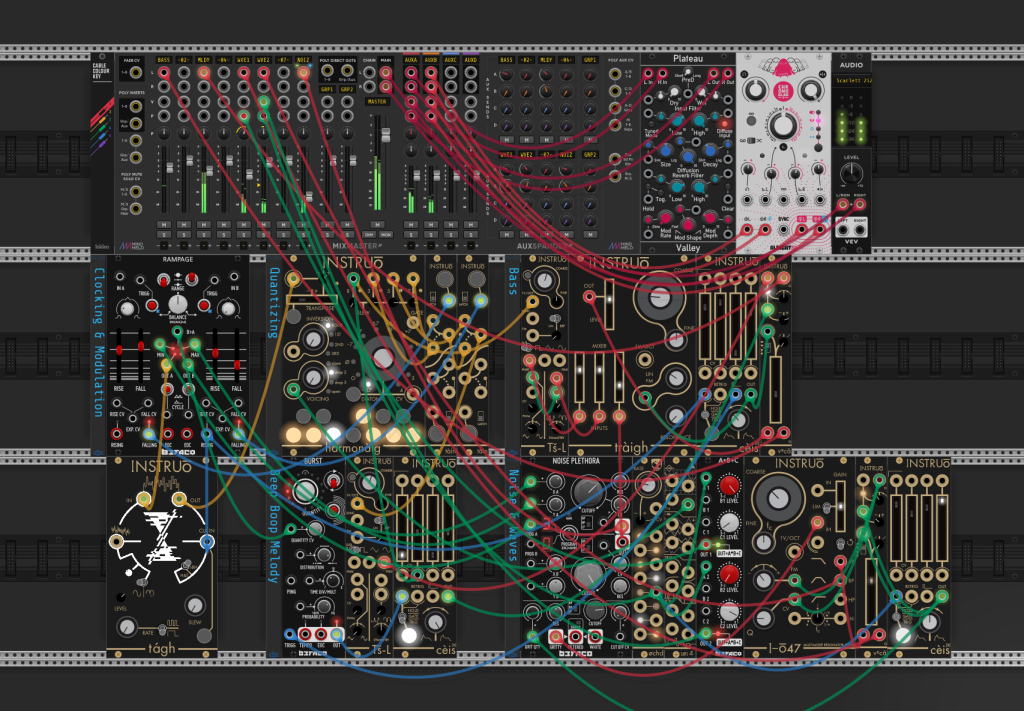Screen dimensions: 1024x711
Task: Click the Burst QUANTITY knob
Action: pos(304,490)
